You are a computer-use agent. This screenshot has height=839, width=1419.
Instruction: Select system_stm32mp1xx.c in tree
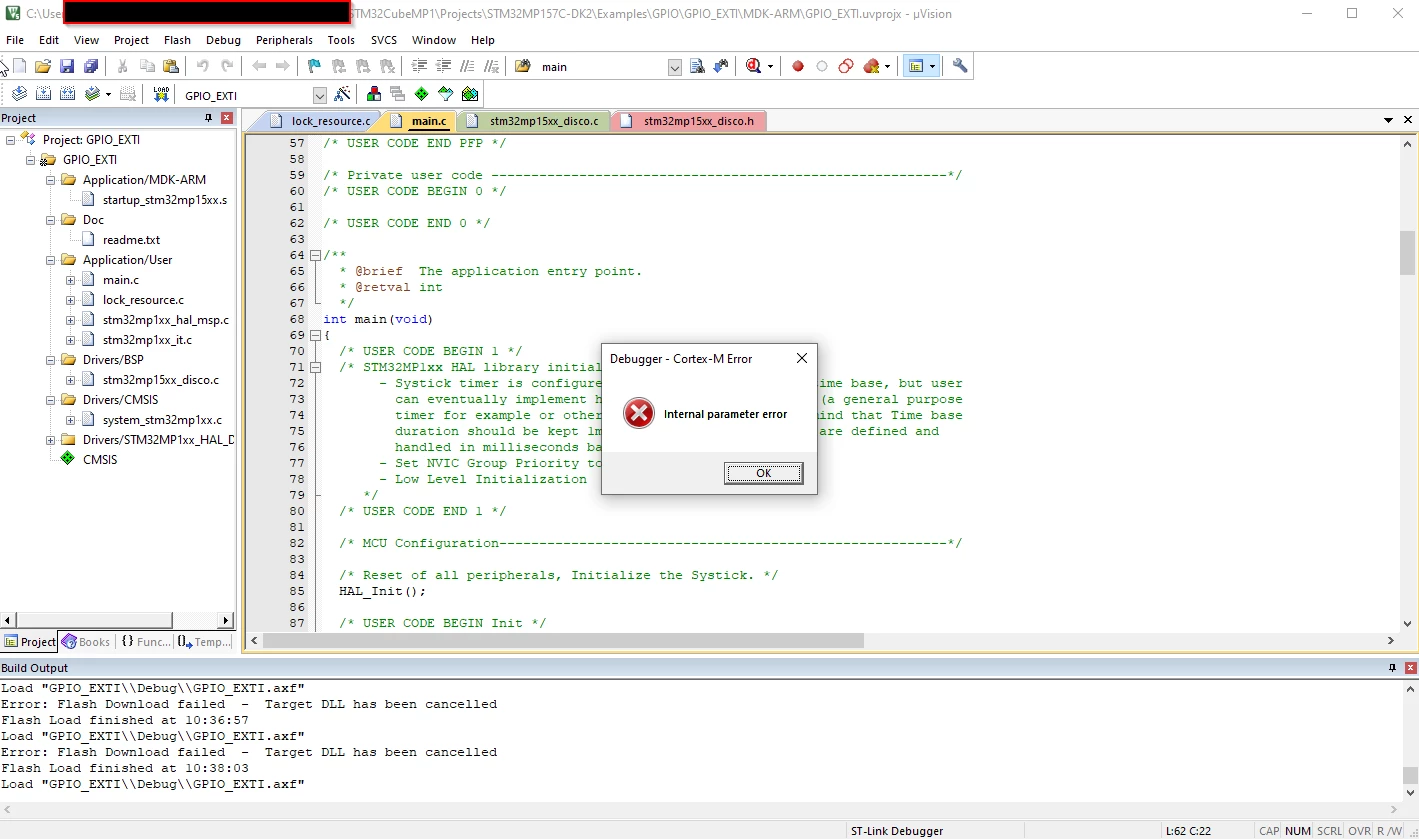coord(162,420)
